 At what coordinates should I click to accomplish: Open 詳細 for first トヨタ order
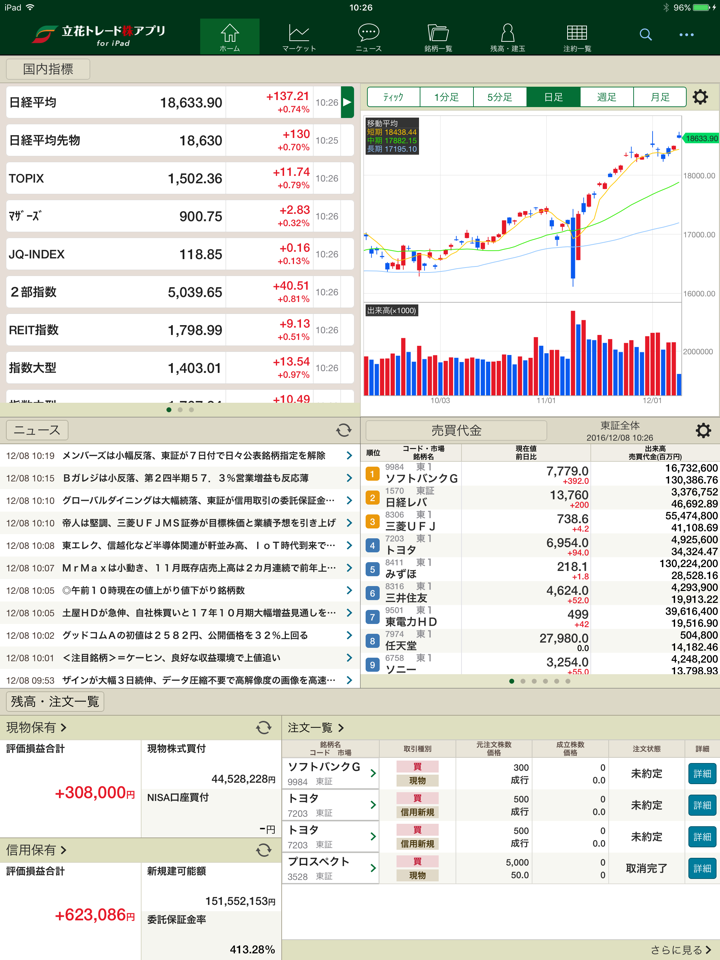[x=702, y=805]
